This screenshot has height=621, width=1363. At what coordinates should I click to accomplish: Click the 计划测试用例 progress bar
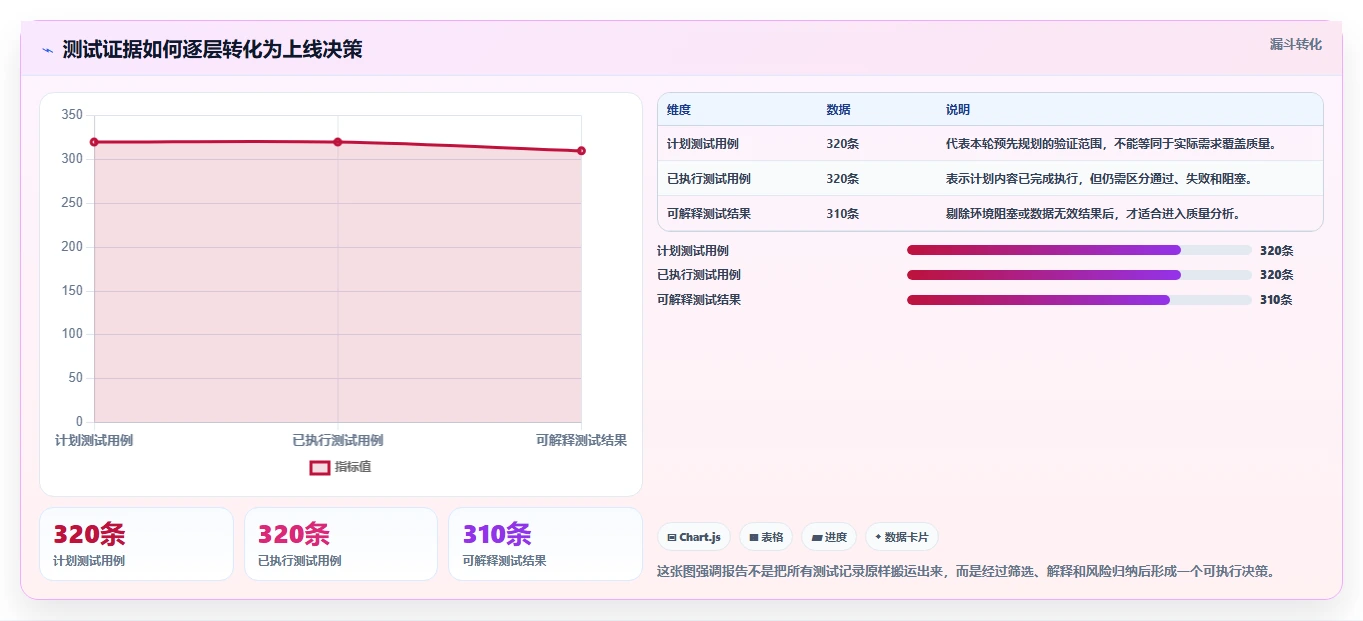pos(1079,250)
